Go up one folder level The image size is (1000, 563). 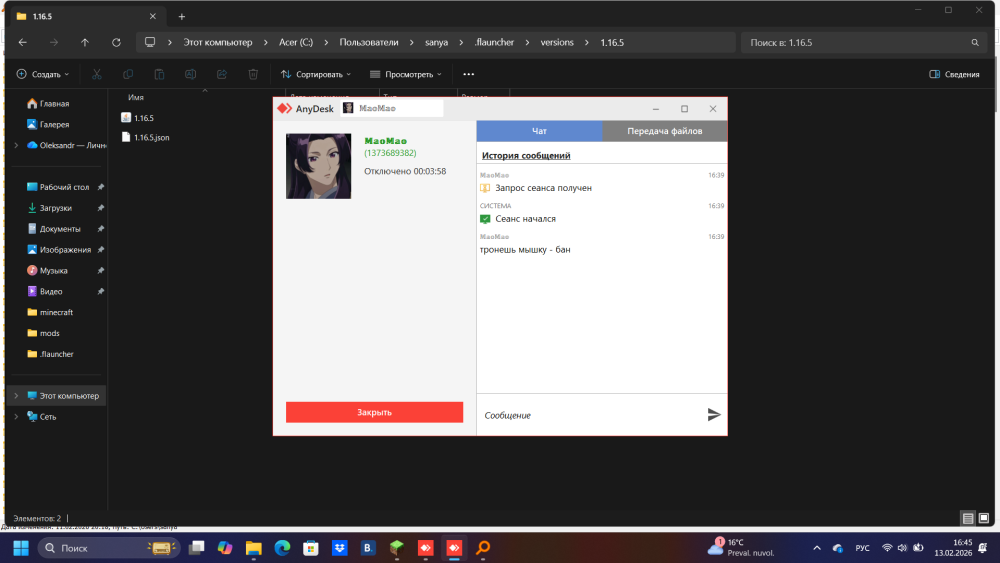tap(85, 42)
